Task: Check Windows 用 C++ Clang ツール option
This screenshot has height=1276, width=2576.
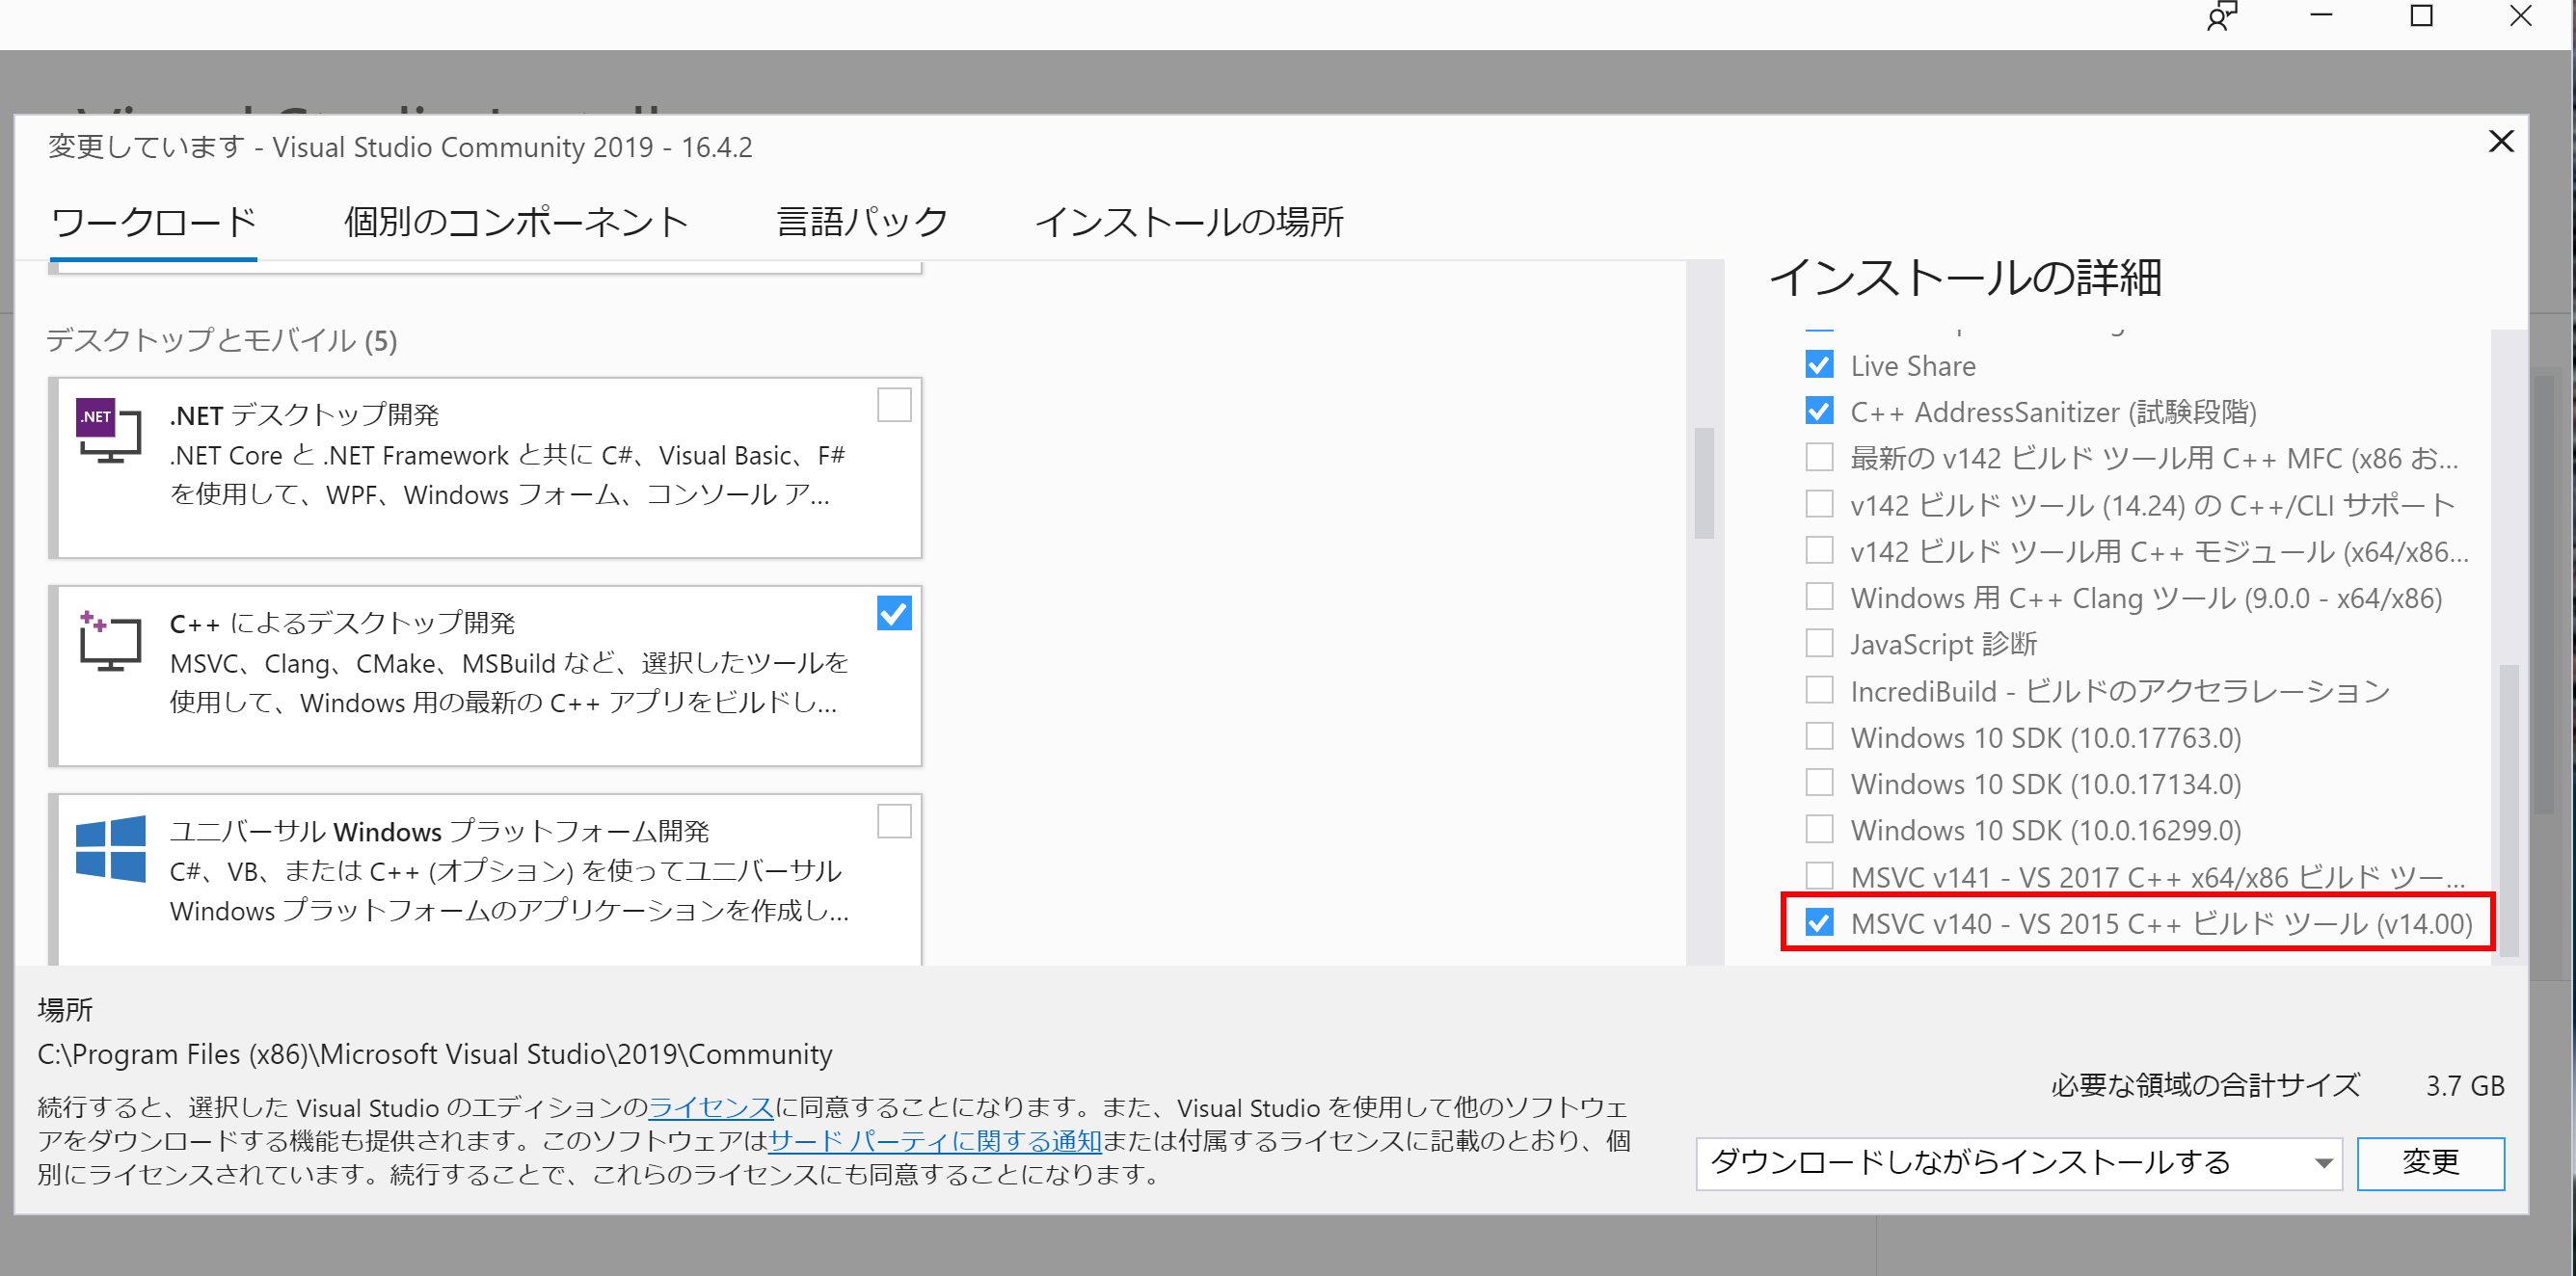Action: click(1819, 597)
